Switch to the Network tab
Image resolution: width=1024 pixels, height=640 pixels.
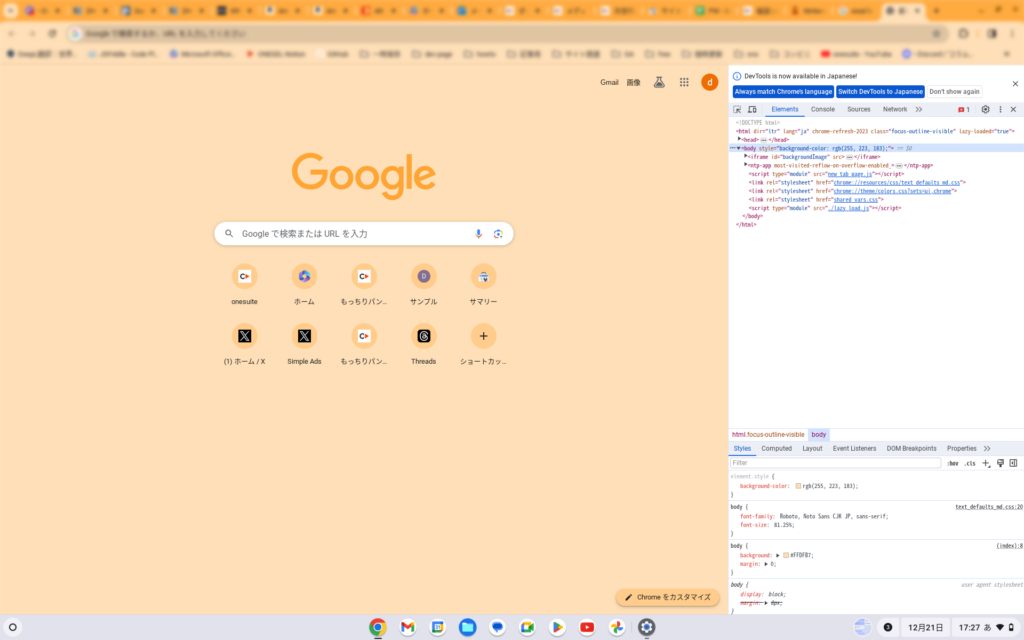(x=895, y=110)
